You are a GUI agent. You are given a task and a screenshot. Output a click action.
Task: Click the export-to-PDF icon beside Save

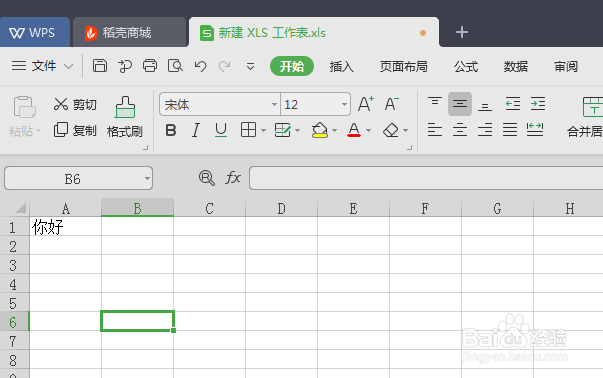[125, 66]
